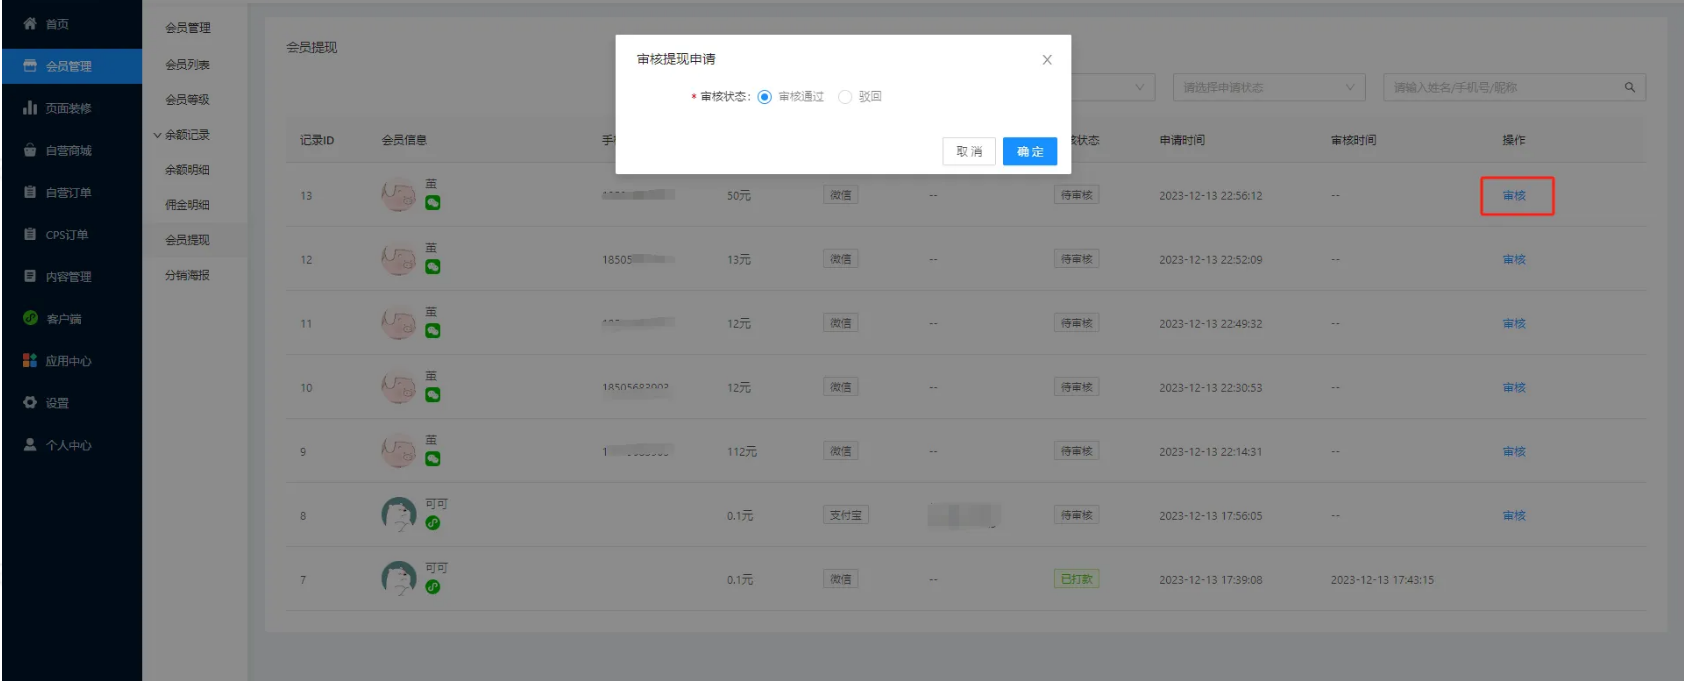Click the 自营商城 shop bag icon

(x=30, y=150)
